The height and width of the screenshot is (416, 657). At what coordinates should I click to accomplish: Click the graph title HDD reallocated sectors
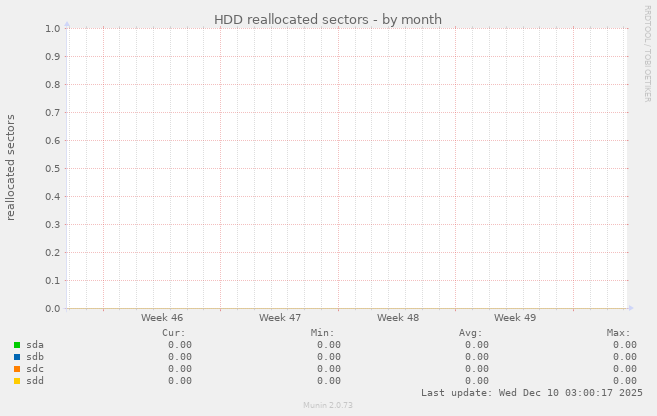click(328, 20)
